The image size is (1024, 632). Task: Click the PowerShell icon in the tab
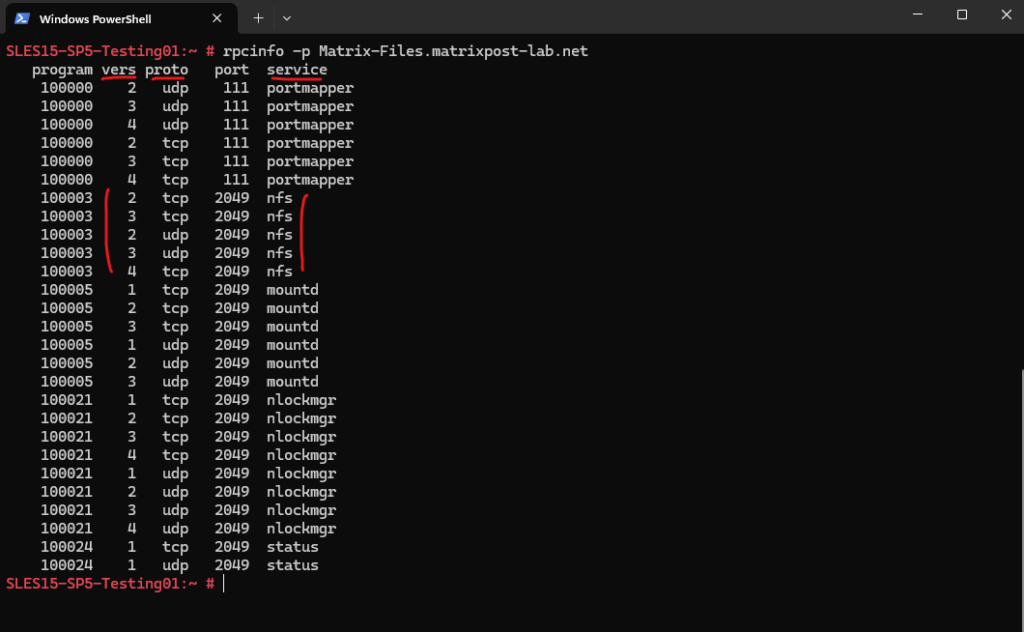(x=22, y=18)
